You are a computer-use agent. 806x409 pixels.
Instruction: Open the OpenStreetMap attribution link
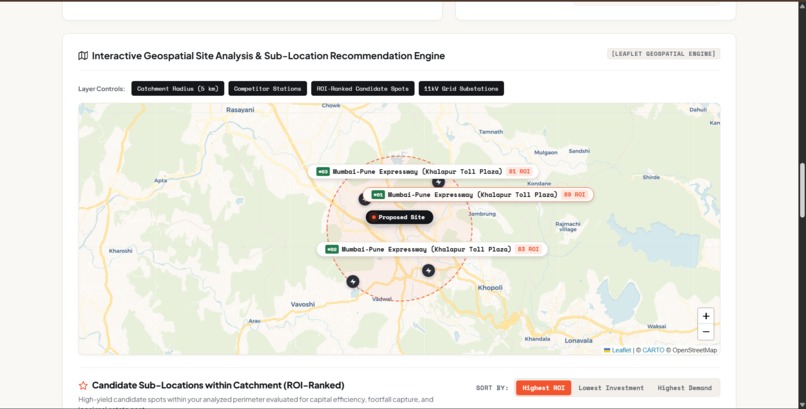click(x=694, y=350)
